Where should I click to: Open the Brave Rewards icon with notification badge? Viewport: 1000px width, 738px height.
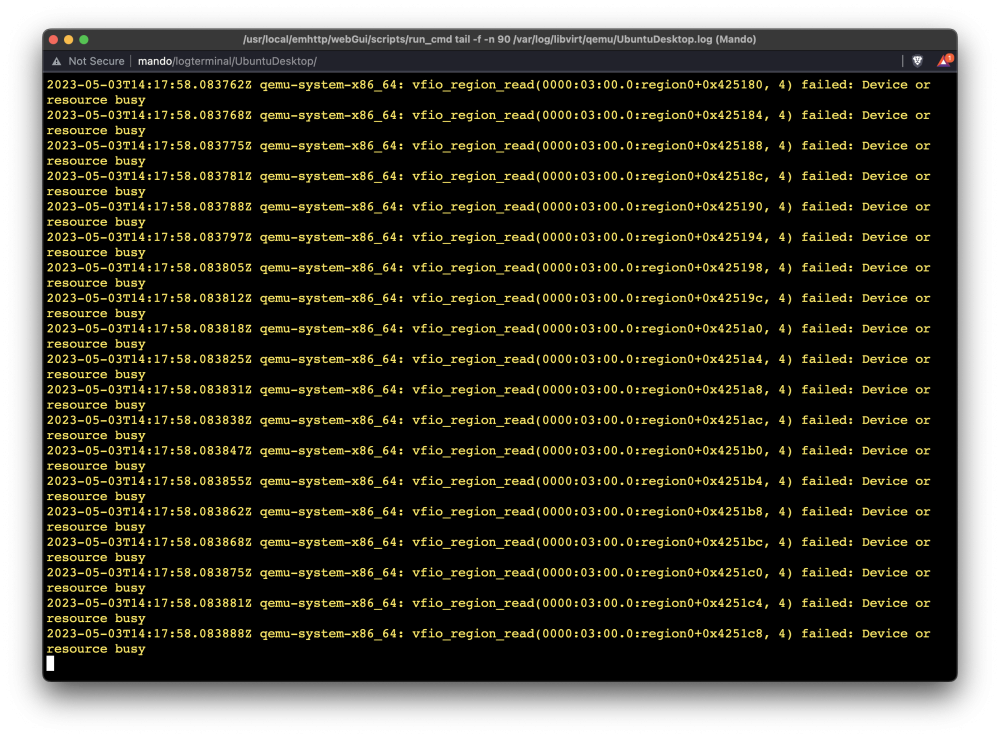pos(945,61)
